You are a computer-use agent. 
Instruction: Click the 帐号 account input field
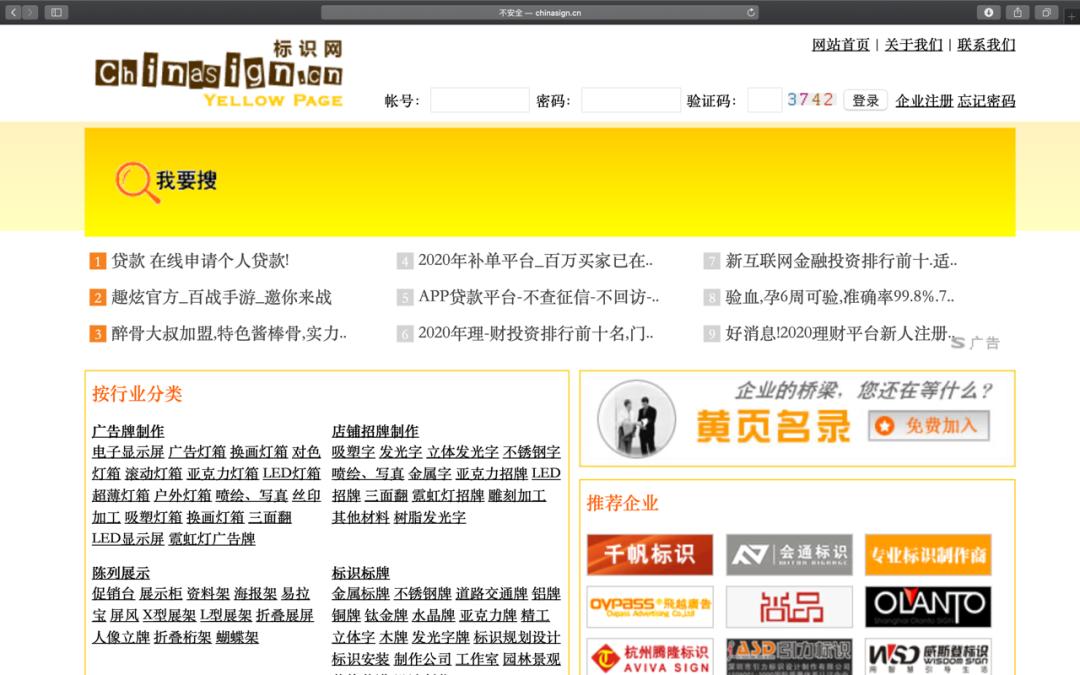click(479, 100)
